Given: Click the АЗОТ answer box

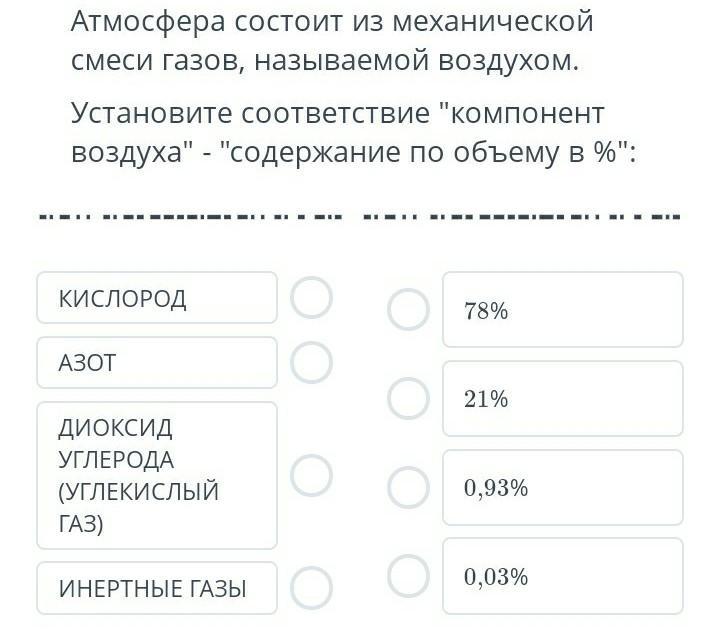Looking at the screenshot, I should (x=157, y=363).
